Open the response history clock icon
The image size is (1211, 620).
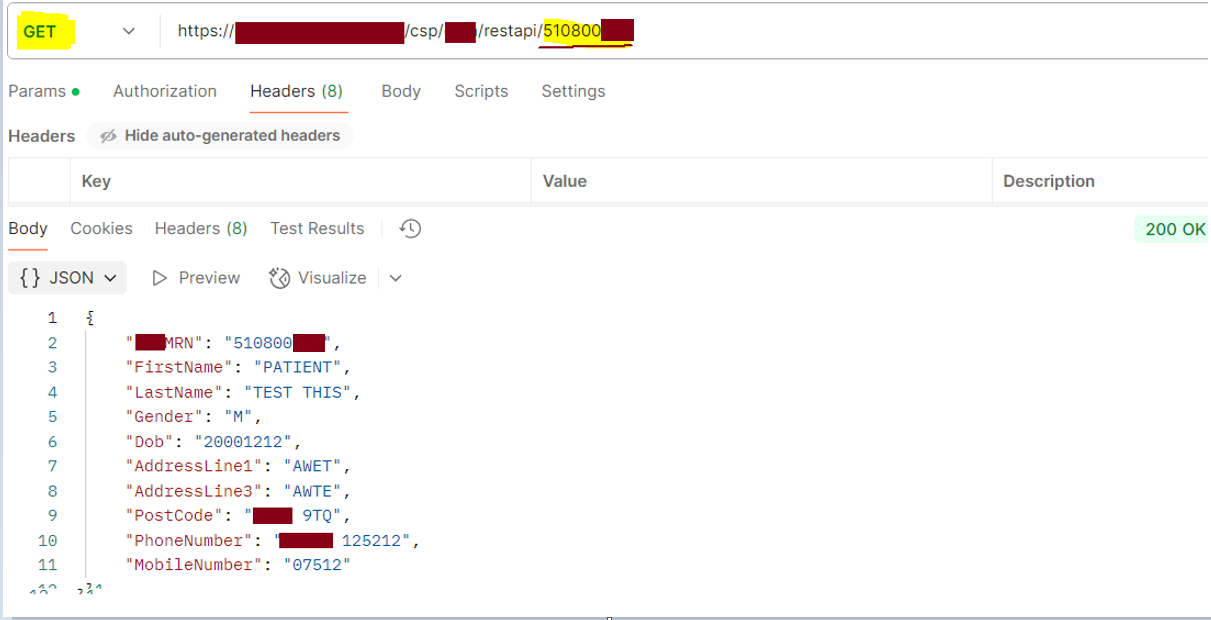point(410,229)
